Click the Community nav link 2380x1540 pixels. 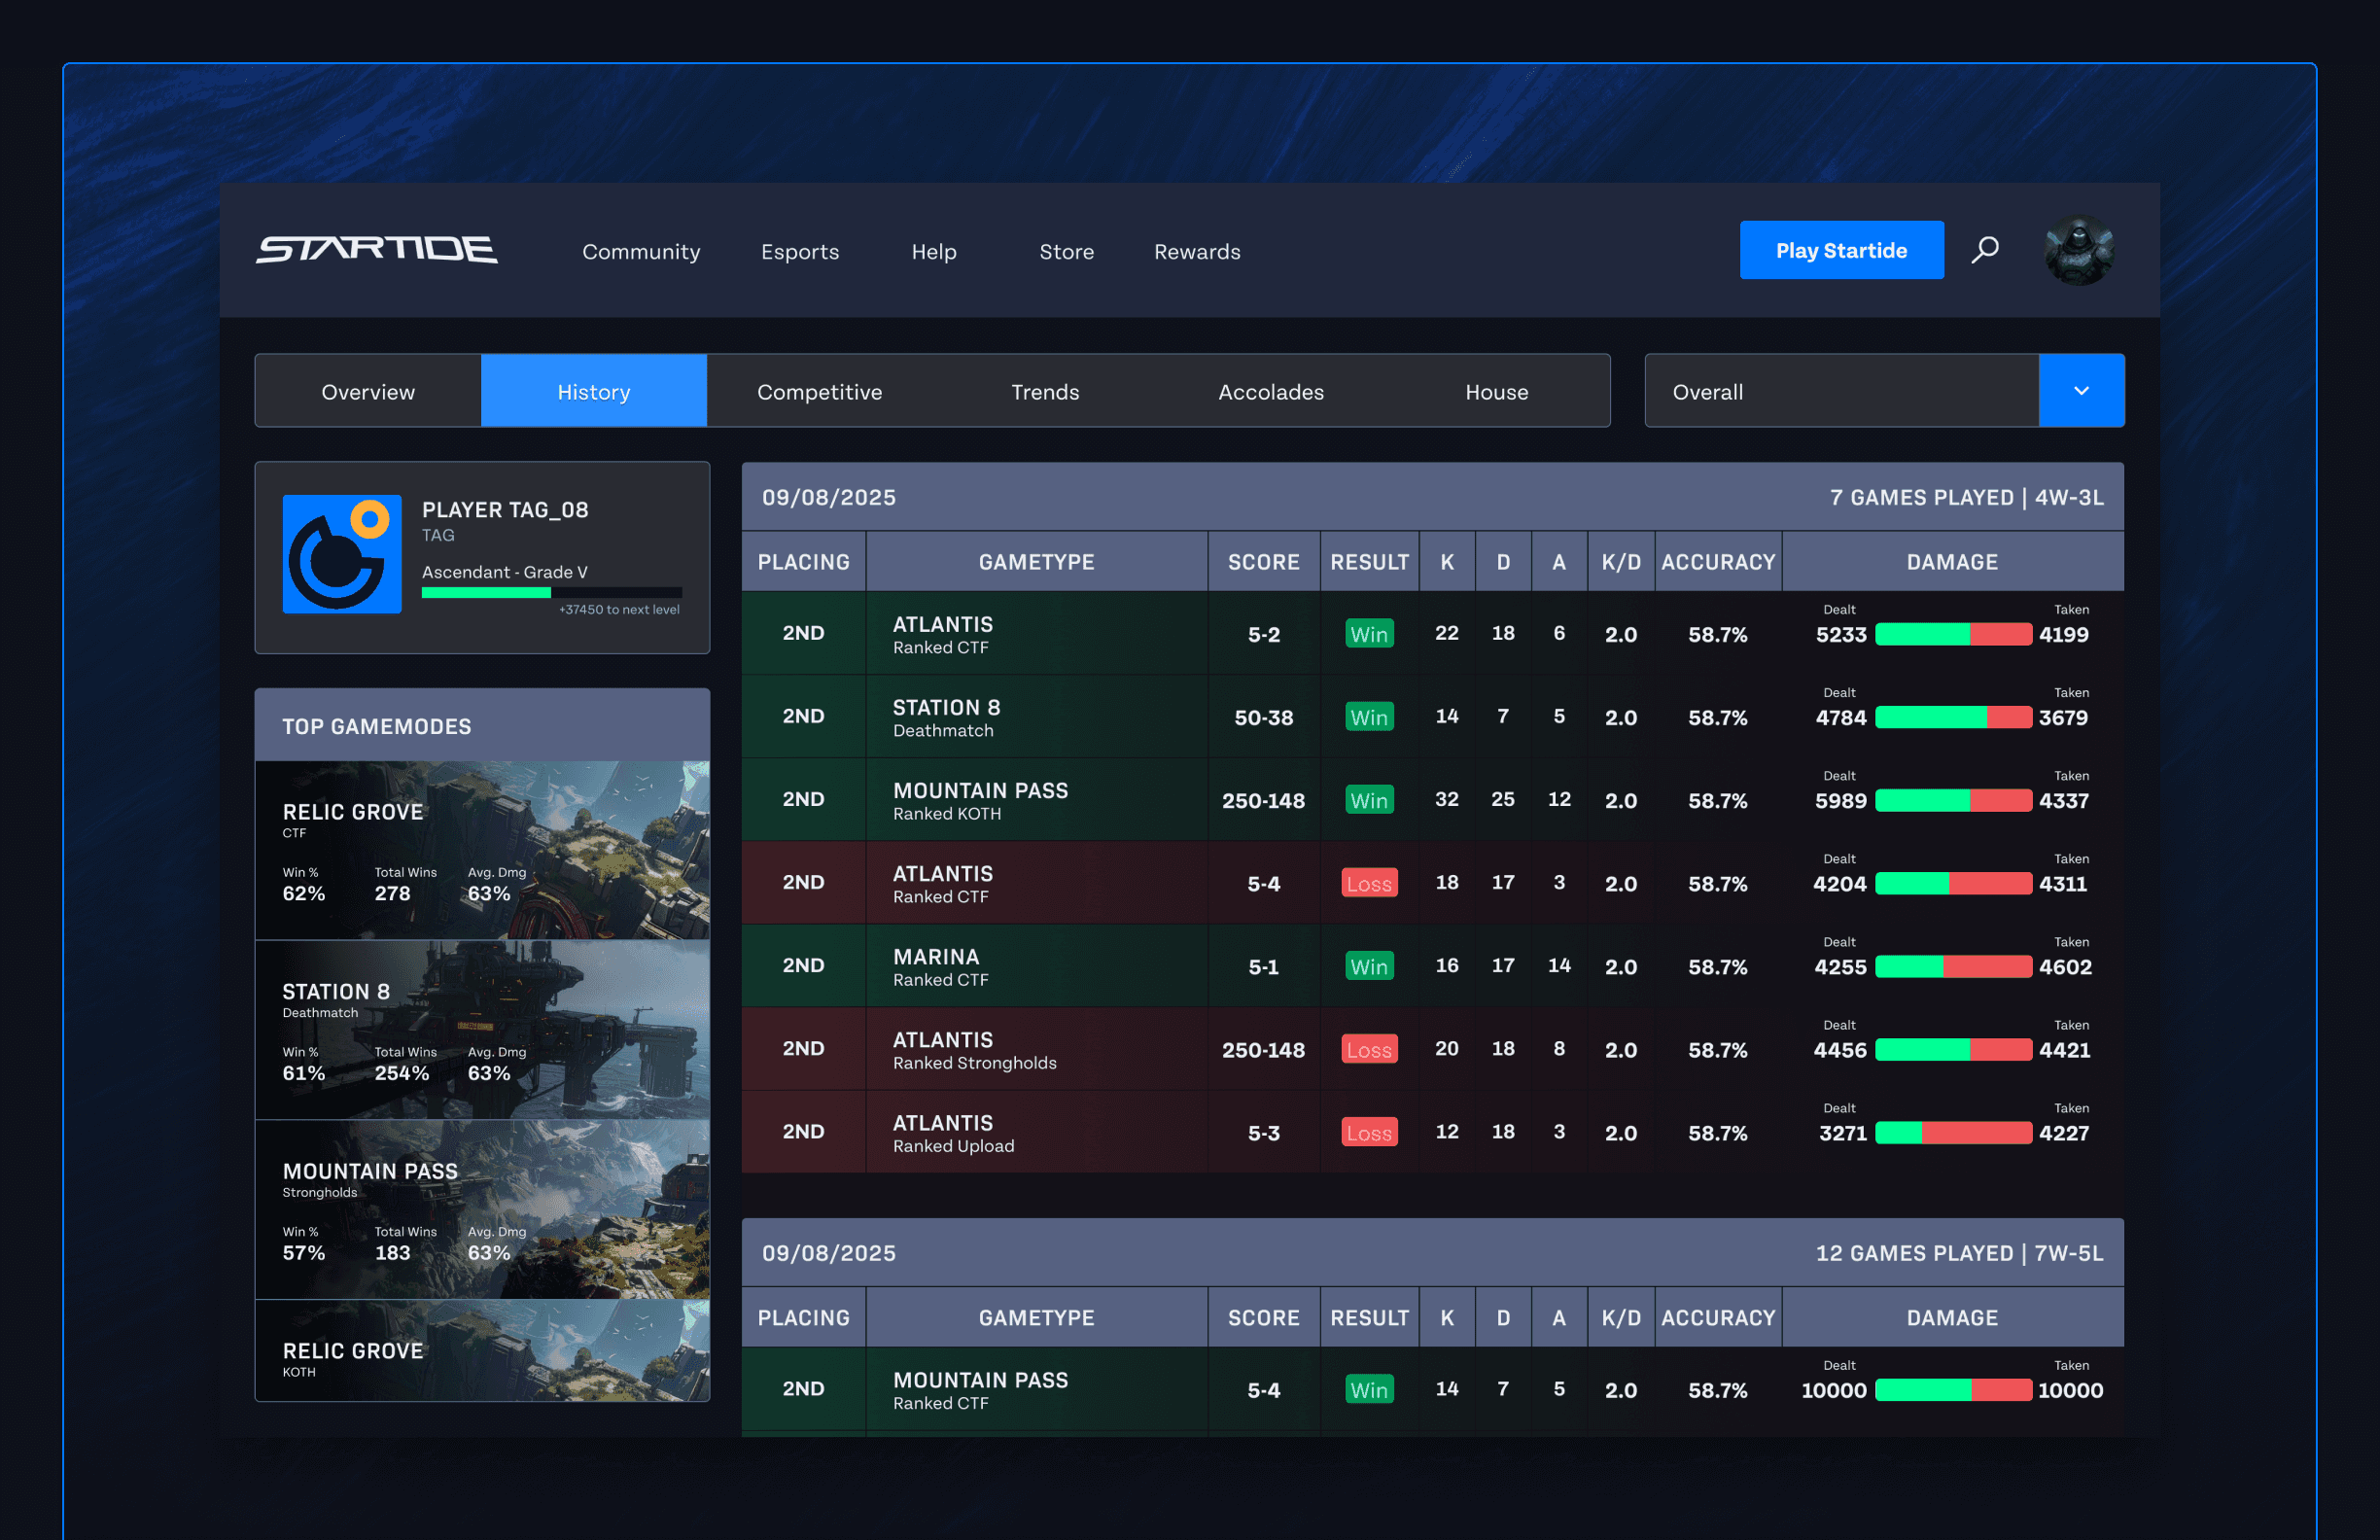(x=641, y=252)
